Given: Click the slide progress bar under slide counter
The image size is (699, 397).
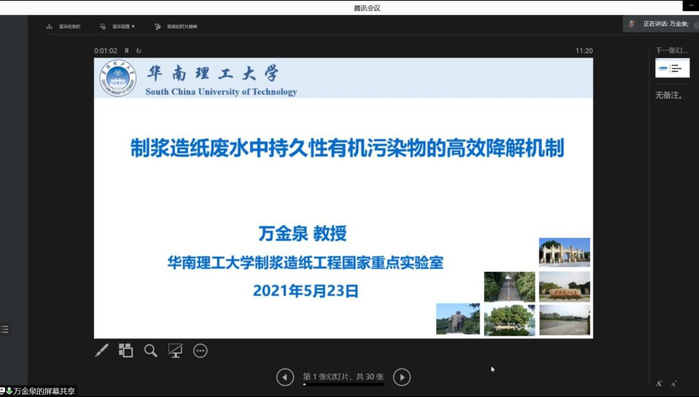Looking at the screenshot, I should pyautogui.click(x=343, y=384).
